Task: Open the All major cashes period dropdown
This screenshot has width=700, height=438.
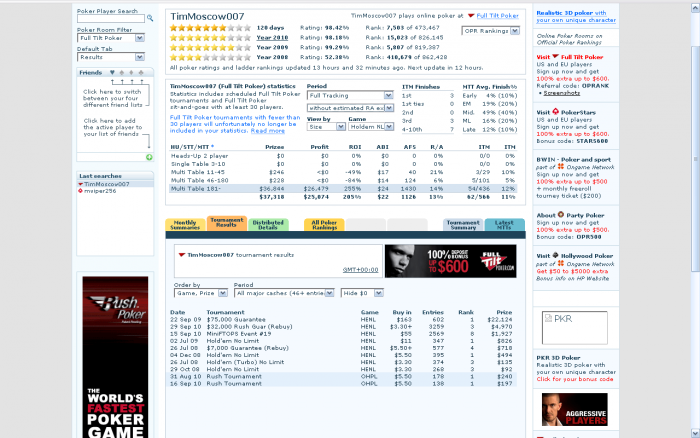Action: pos(284,293)
